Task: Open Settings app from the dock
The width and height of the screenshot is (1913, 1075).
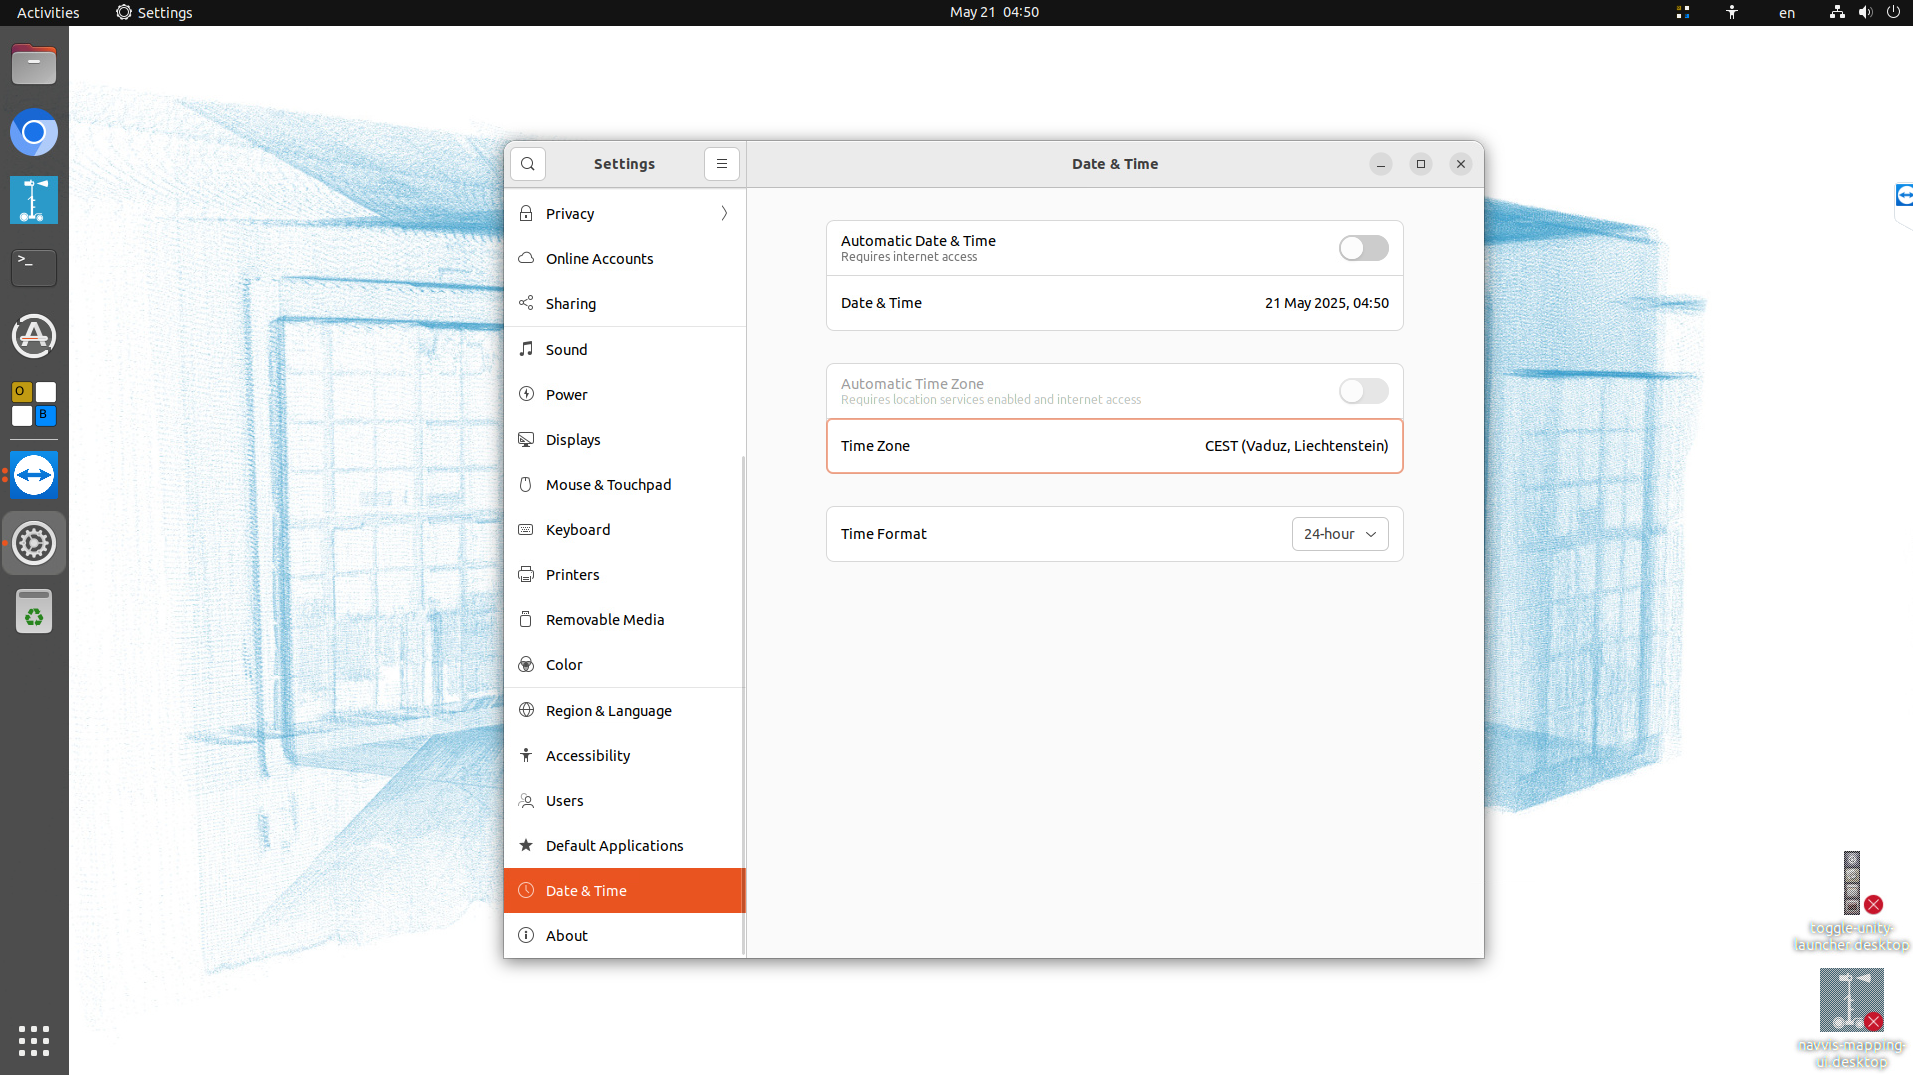Action: [x=34, y=543]
